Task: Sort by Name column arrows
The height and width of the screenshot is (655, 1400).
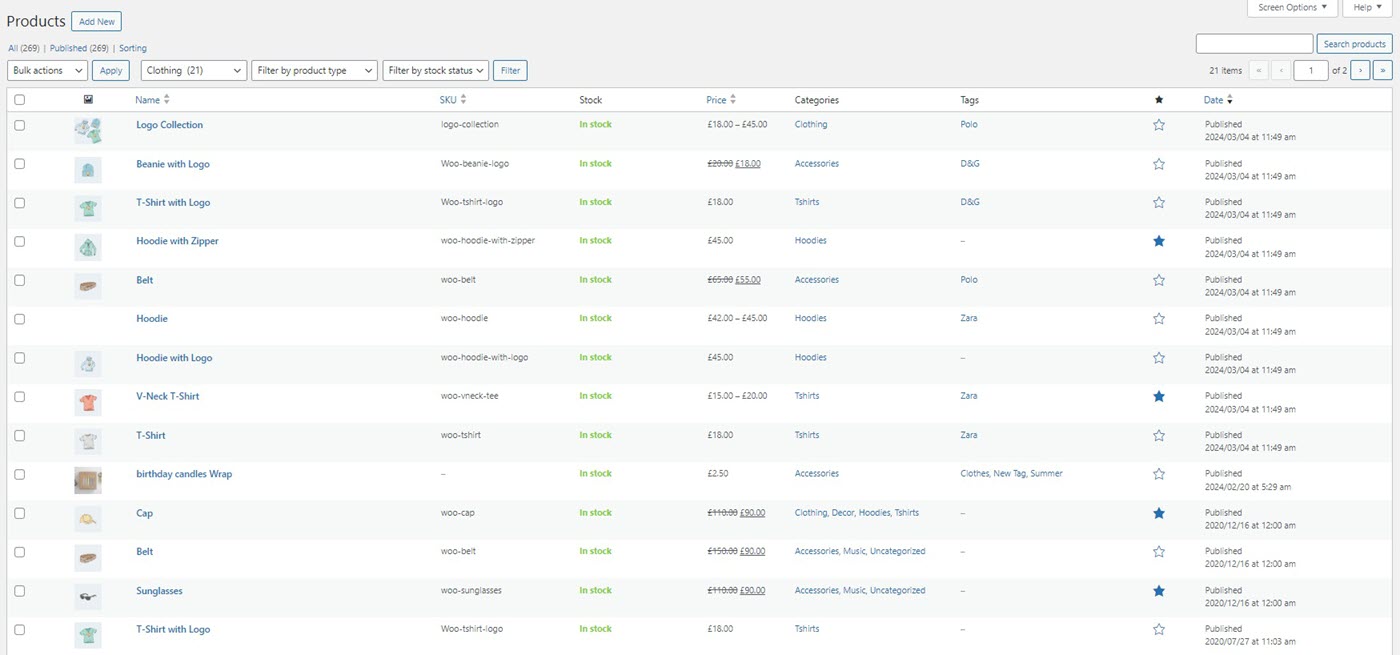Action: 167,100
